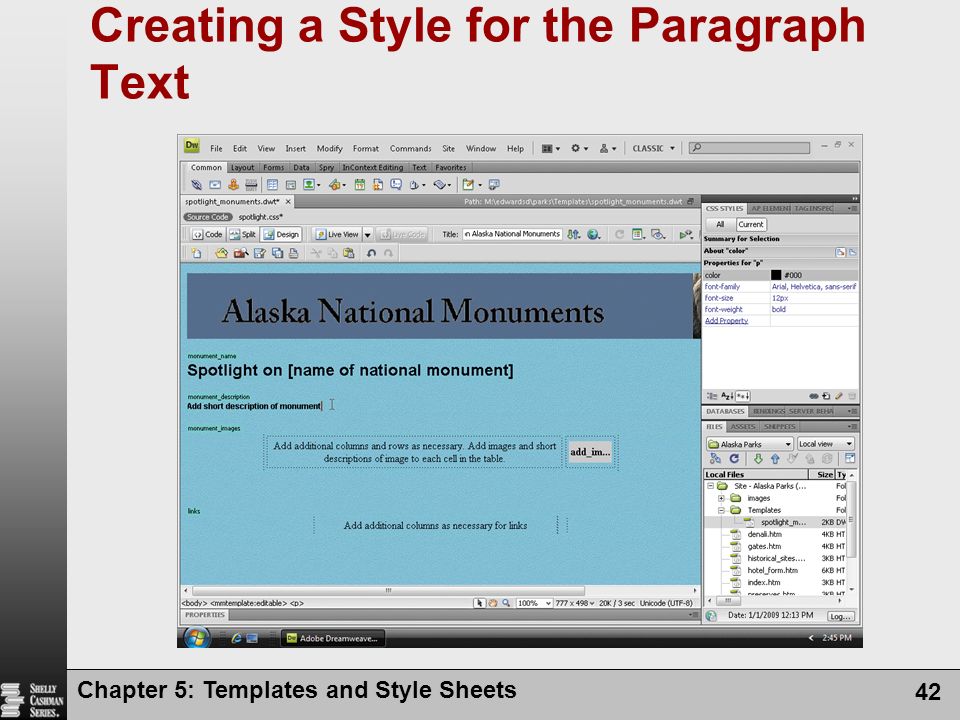Show list view A-Z in CSS properties
The height and width of the screenshot is (720, 960).
coord(727,396)
